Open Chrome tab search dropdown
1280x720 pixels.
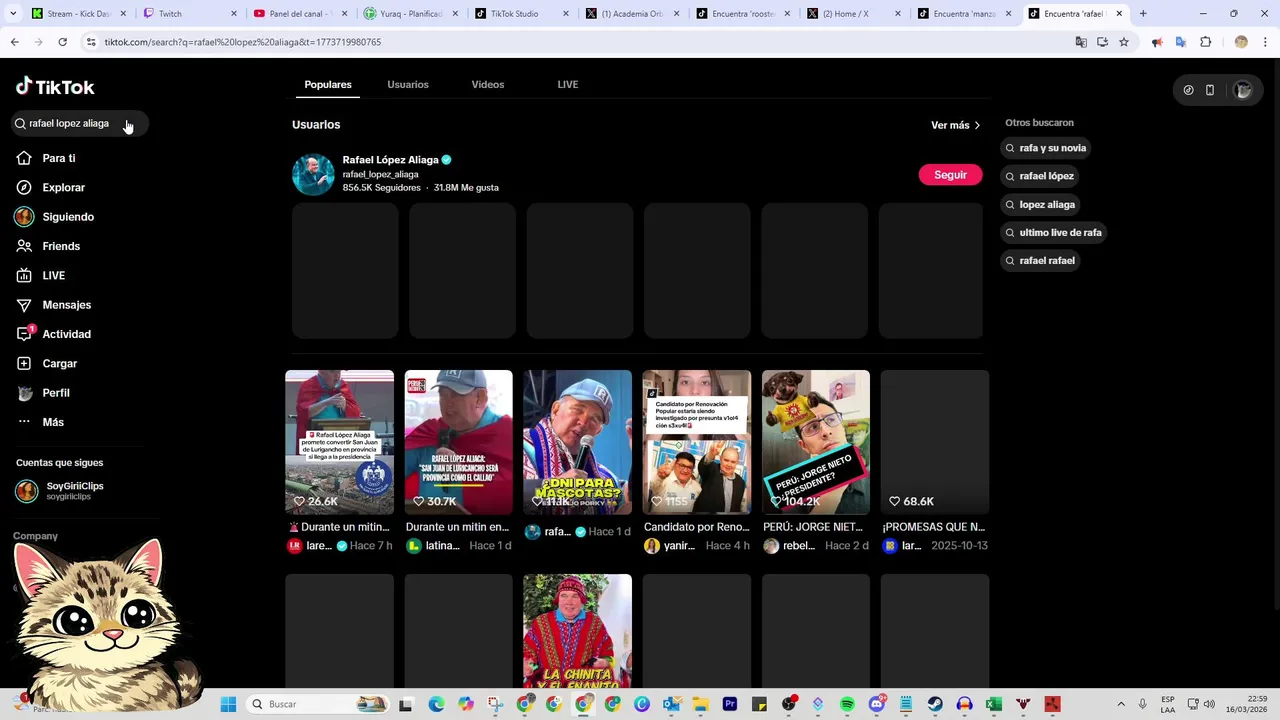click(x=13, y=14)
